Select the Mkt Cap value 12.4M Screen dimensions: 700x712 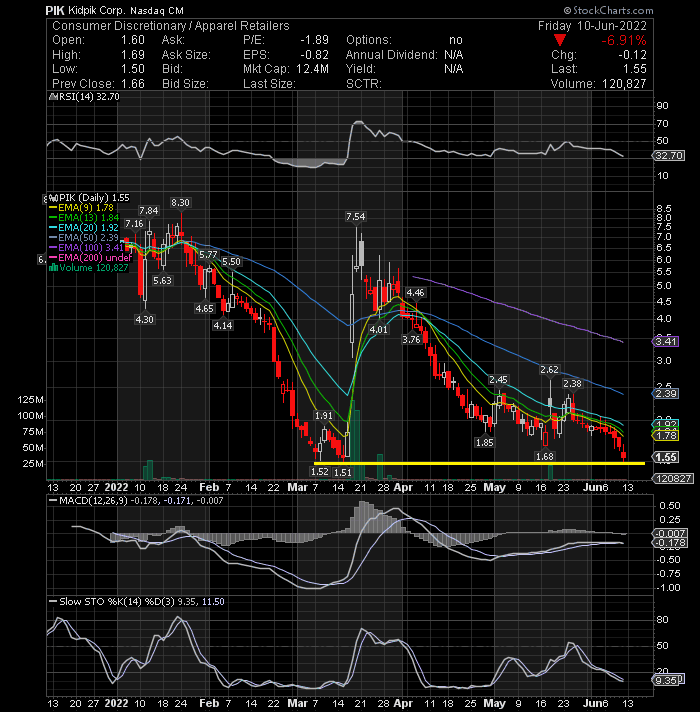(x=312, y=69)
